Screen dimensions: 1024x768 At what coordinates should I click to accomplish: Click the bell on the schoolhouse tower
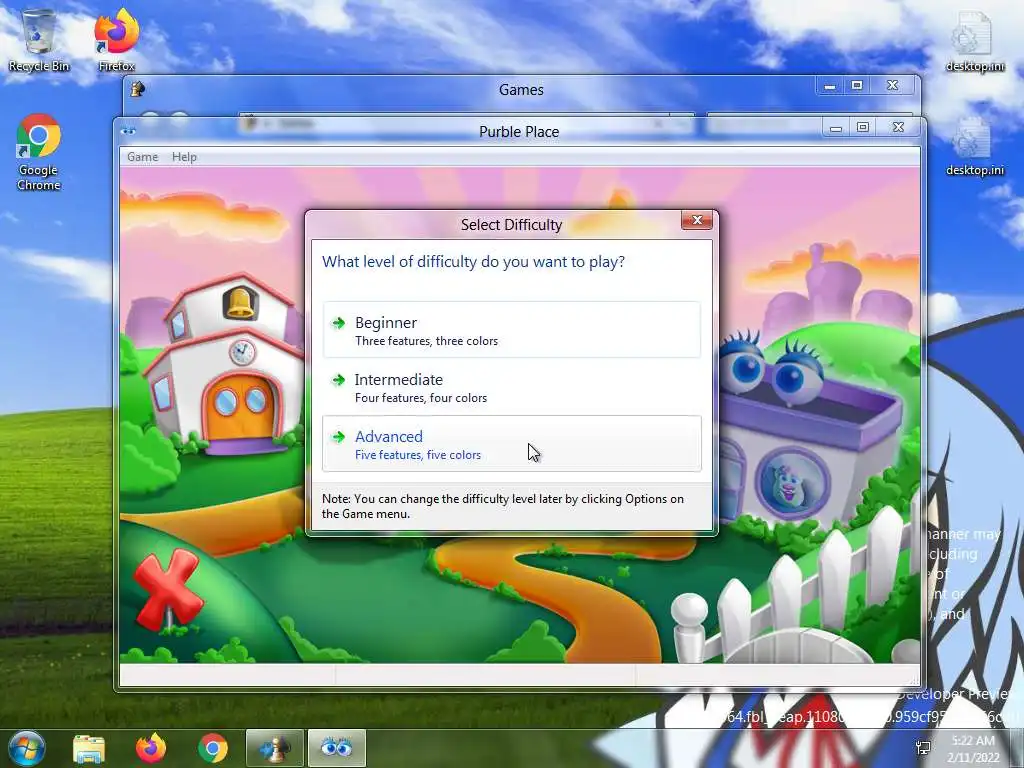(x=239, y=302)
